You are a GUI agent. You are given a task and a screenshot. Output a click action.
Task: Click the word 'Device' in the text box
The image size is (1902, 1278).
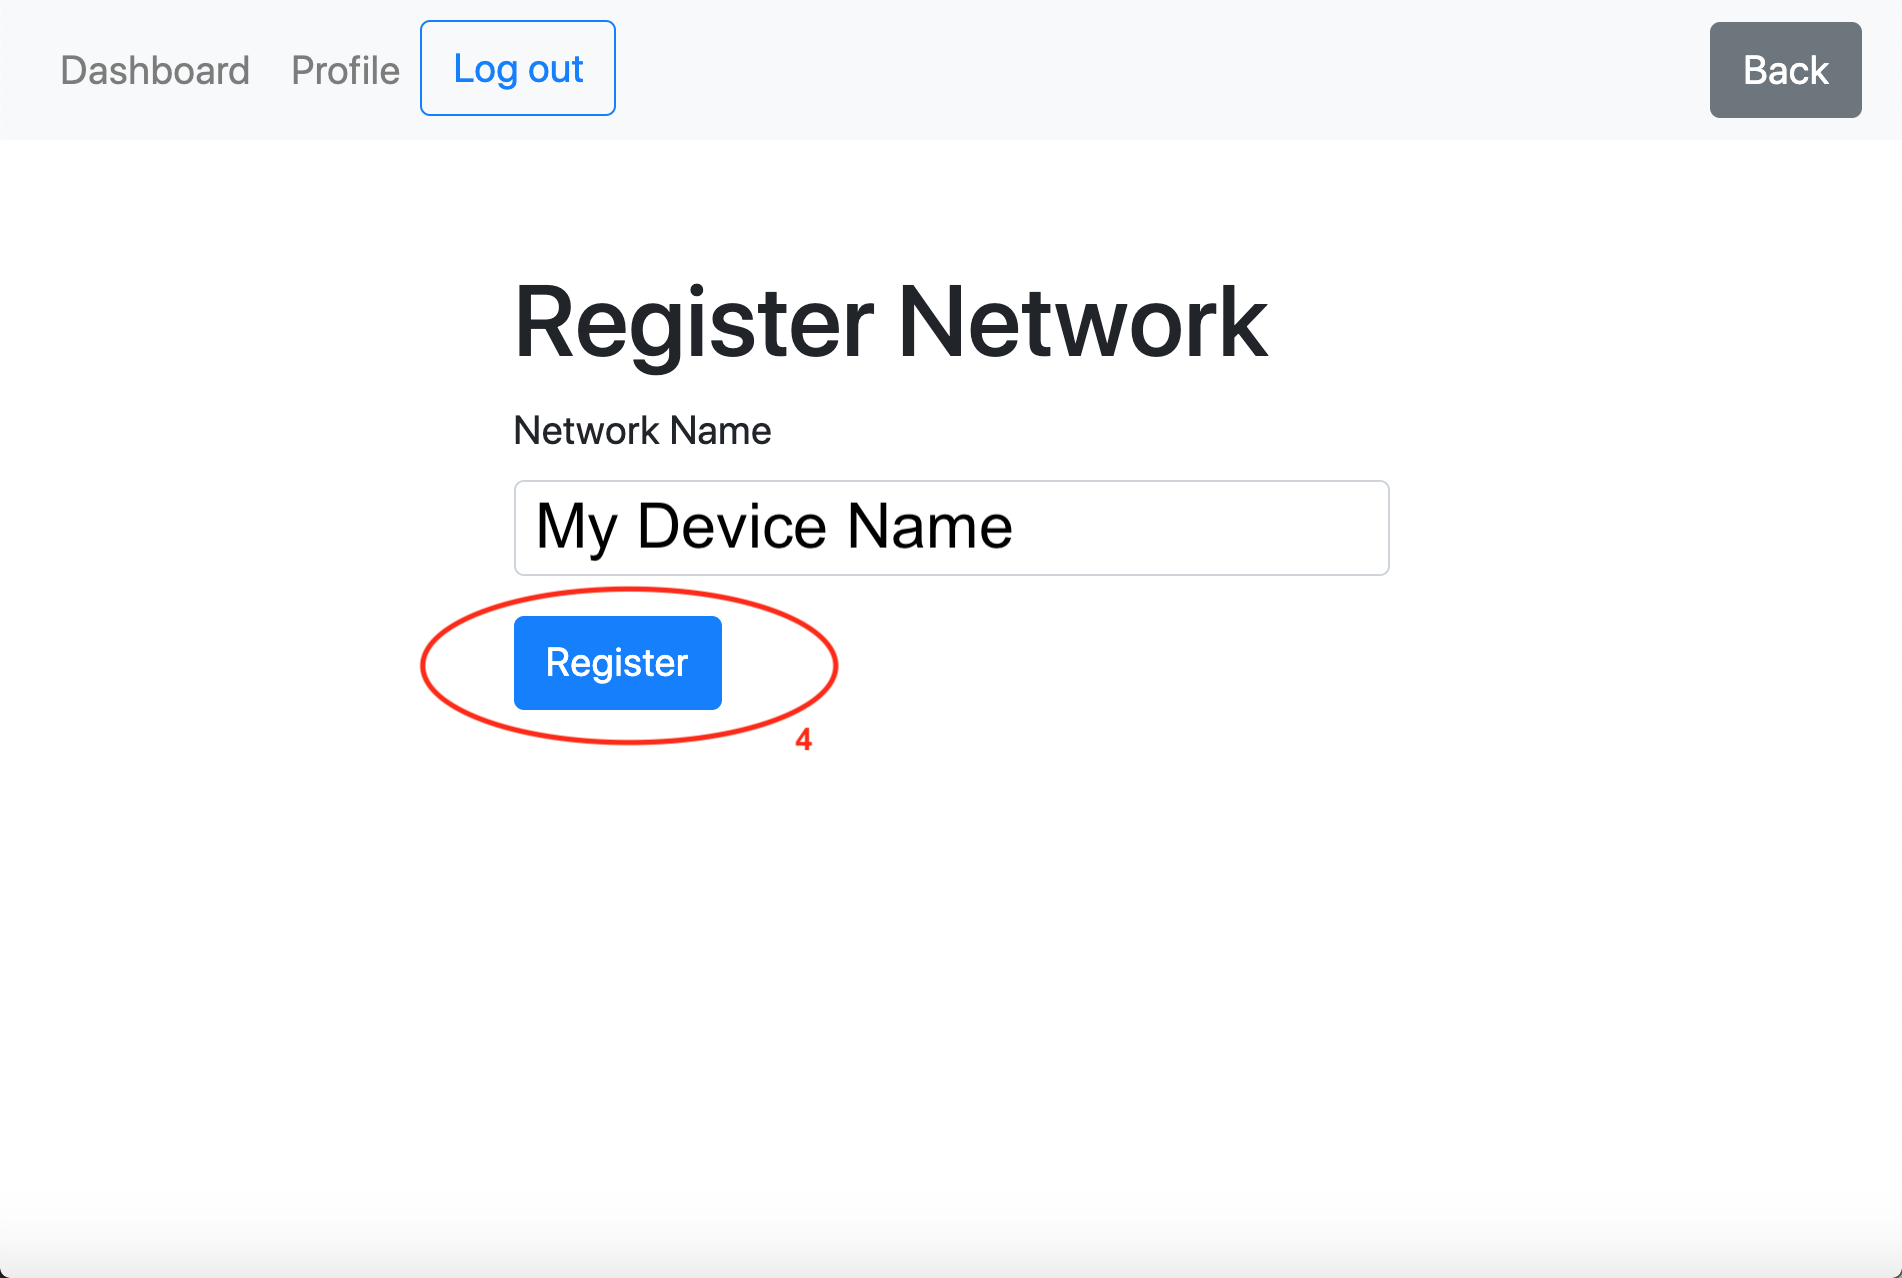click(731, 527)
